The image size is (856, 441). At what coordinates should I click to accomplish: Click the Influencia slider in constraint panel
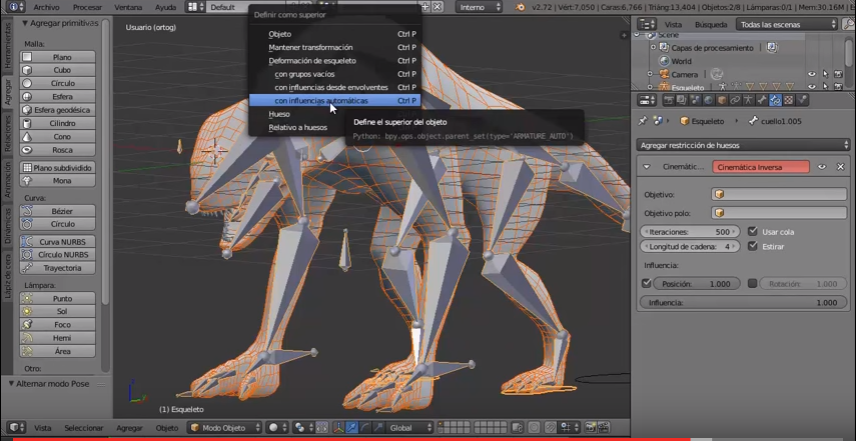click(x=742, y=302)
